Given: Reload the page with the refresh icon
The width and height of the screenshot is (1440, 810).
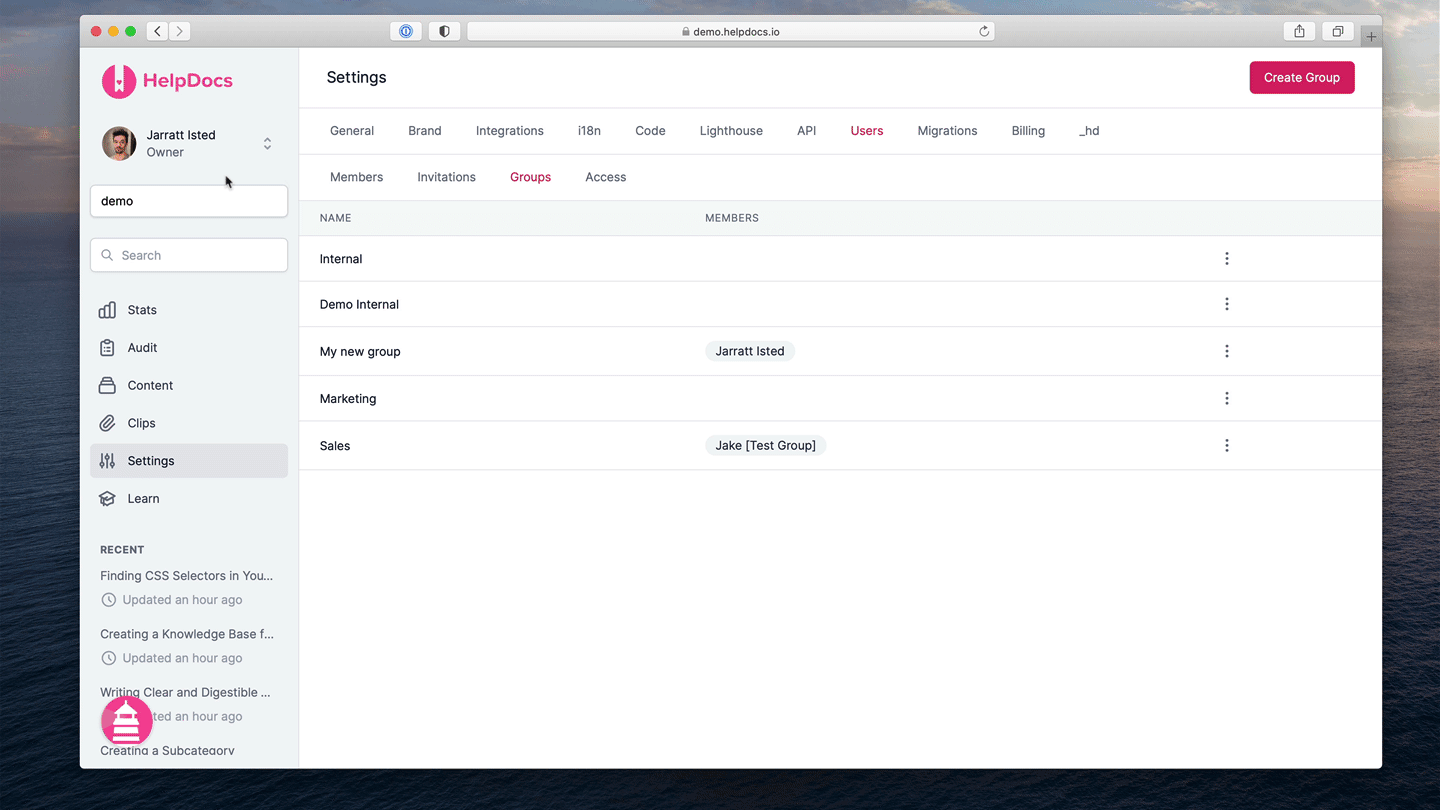Looking at the screenshot, I should click(984, 31).
